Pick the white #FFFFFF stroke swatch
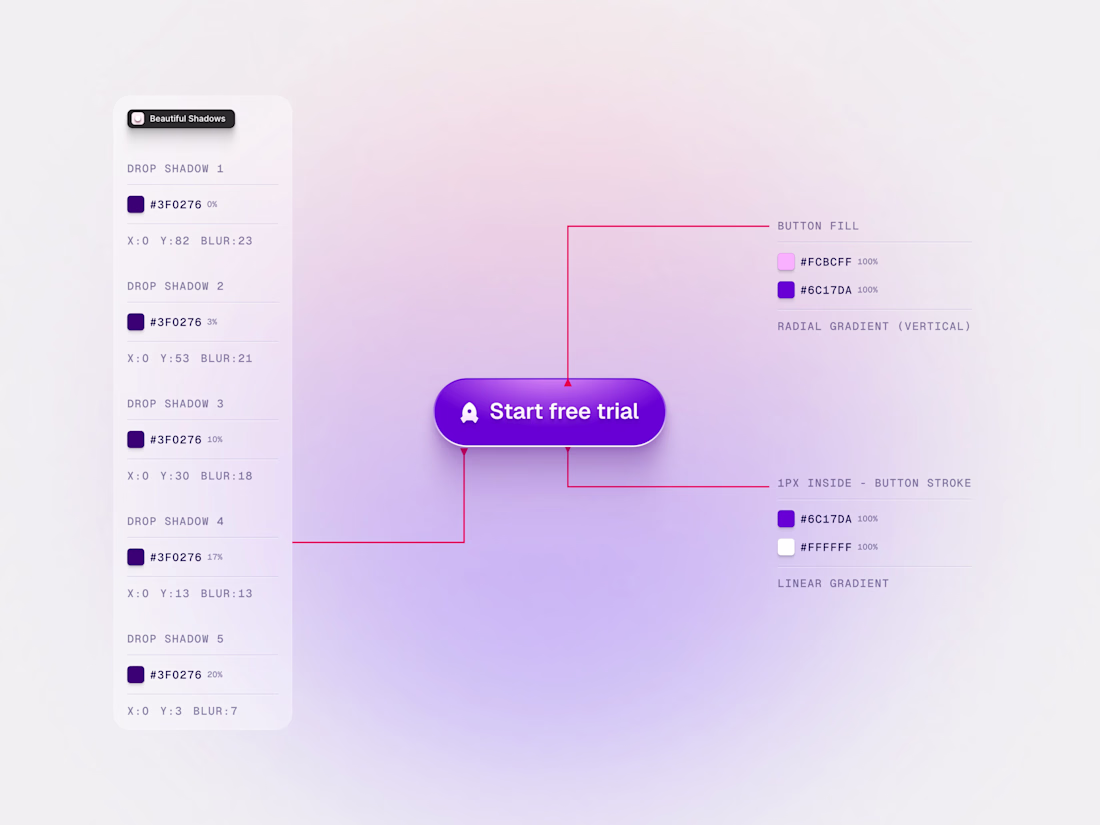Image resolution: width=1100 pixels, height=825 pixels. (786, 546)
